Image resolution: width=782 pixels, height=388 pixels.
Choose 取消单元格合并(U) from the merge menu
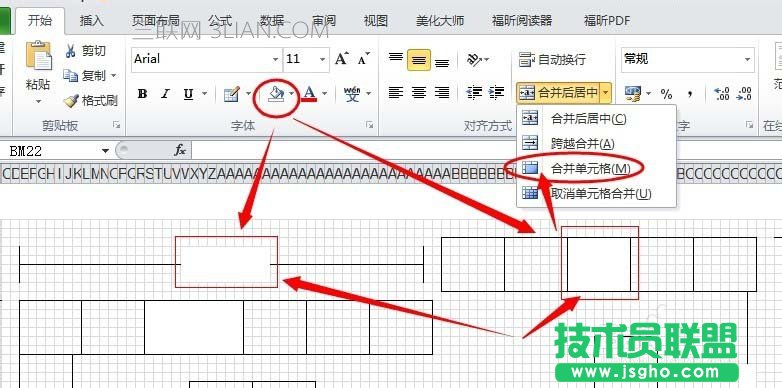coord(596,193)
